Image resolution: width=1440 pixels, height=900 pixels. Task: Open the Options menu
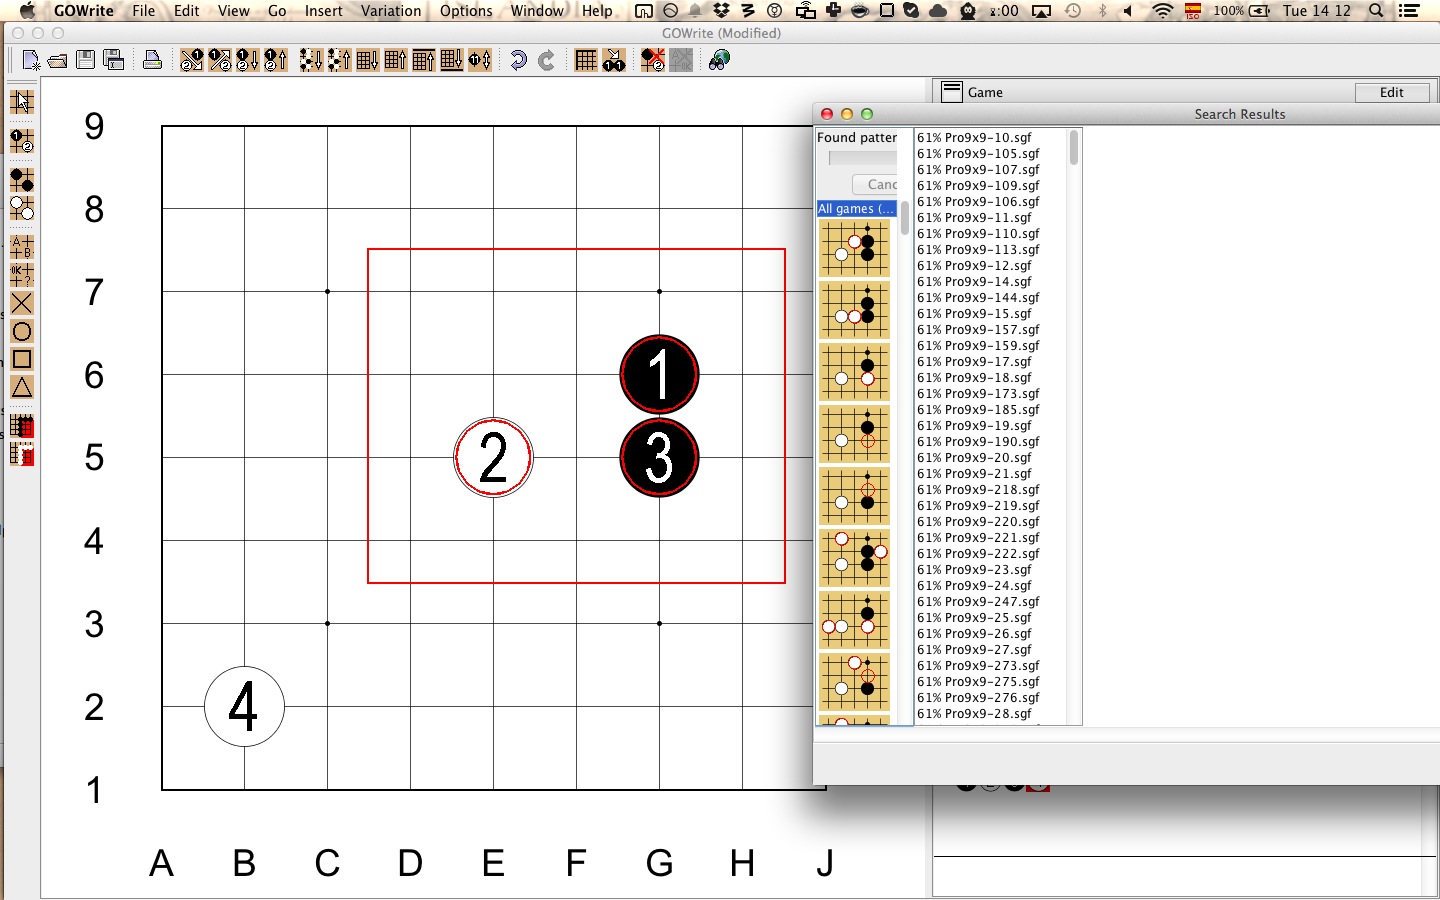pos(465,11)
